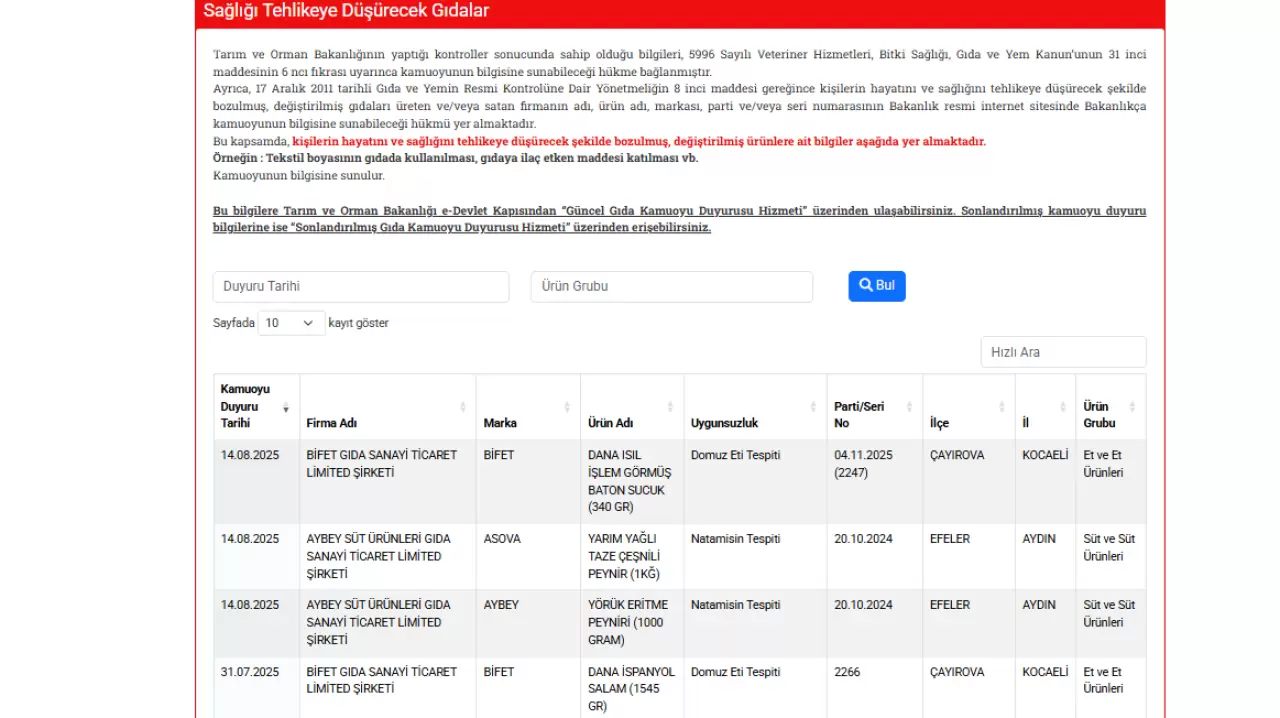This screenshot has width=1280, height=718.
Task: Select the AYBEY yörük eritme peyniri row
Action: (679, 622)
